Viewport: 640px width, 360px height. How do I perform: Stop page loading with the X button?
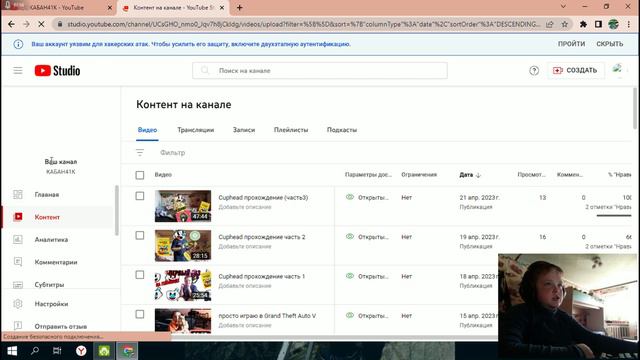[41, 24]
